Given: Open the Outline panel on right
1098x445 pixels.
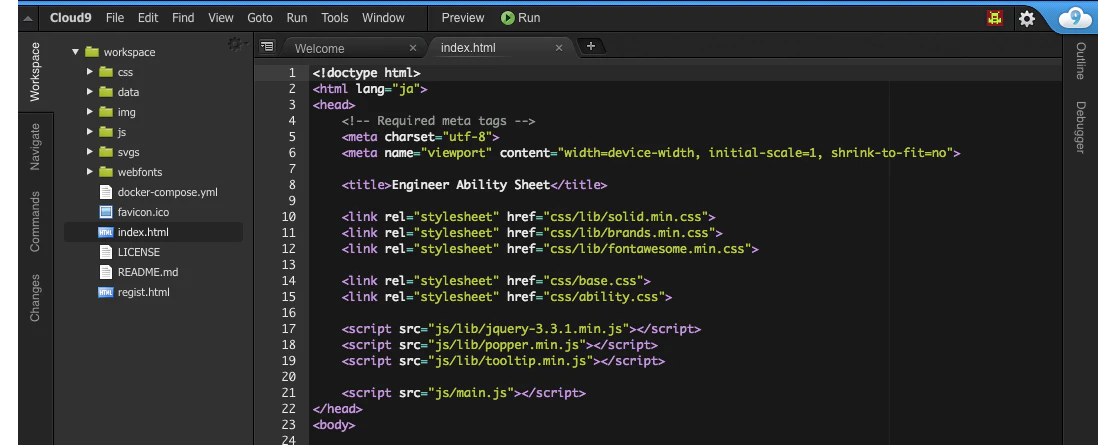Looking at the screenshot, I should tap(1080, 61).
